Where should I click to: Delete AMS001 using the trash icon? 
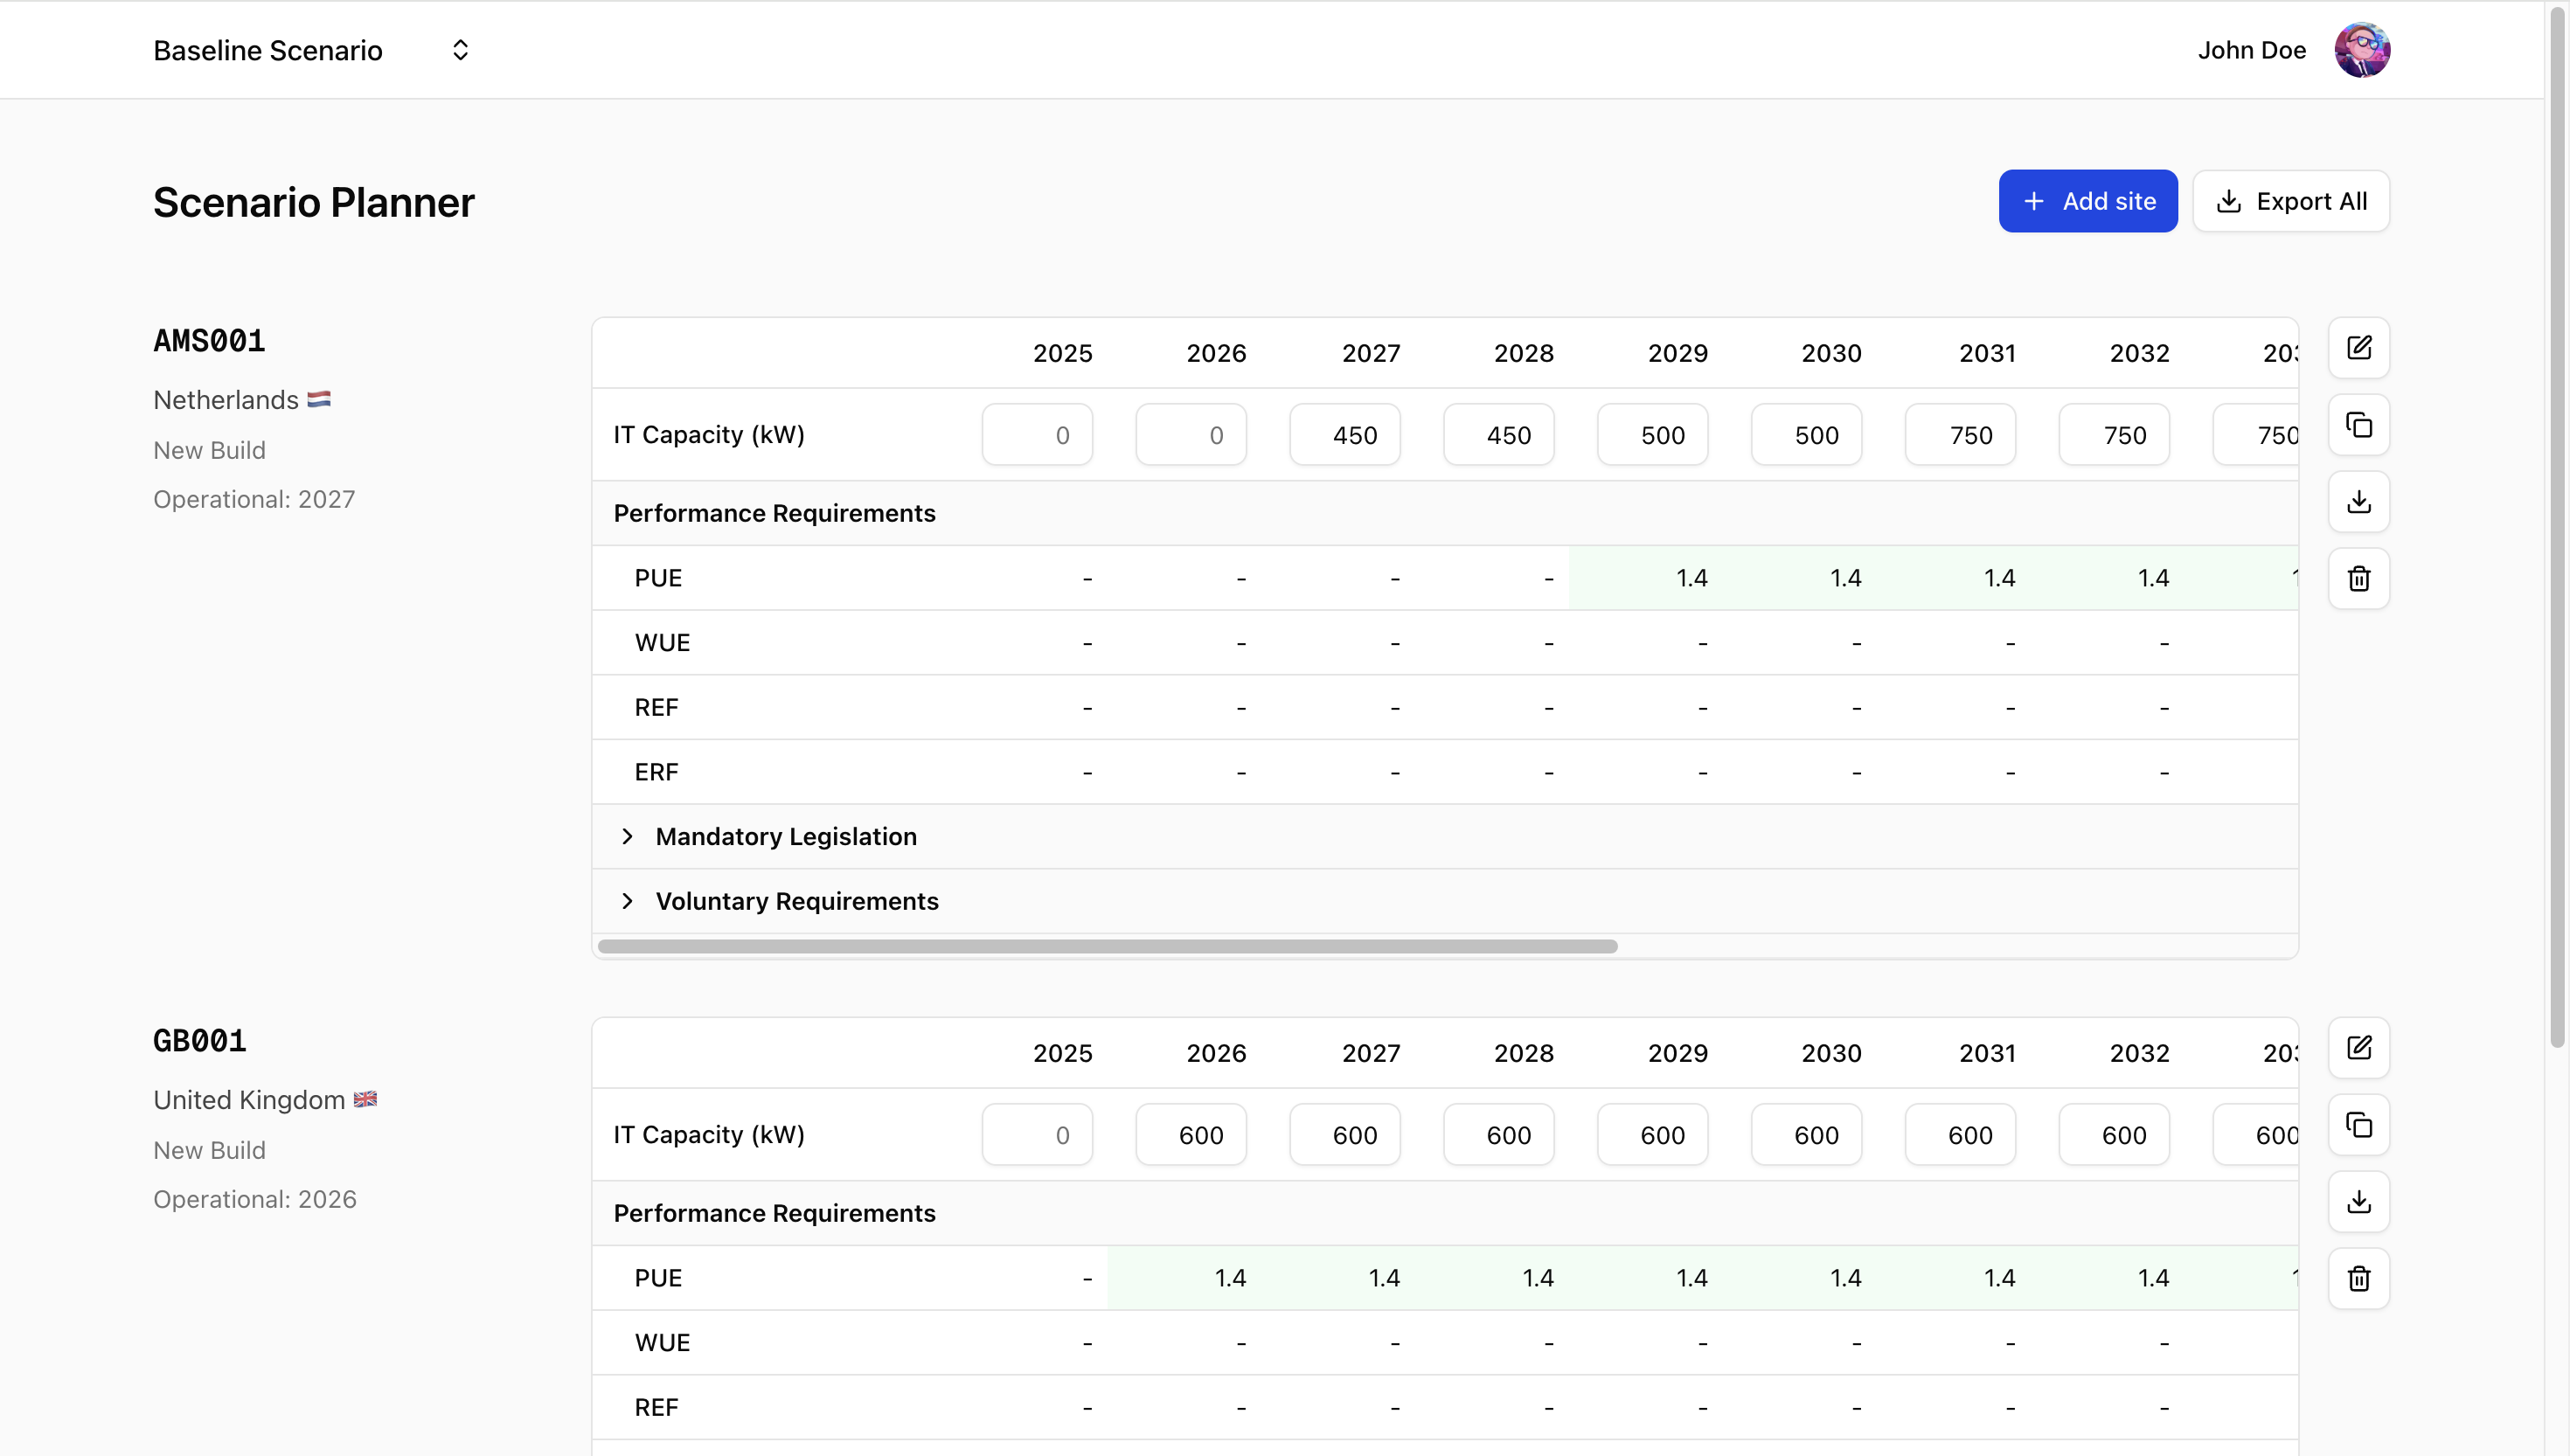tap(2359, 578)
